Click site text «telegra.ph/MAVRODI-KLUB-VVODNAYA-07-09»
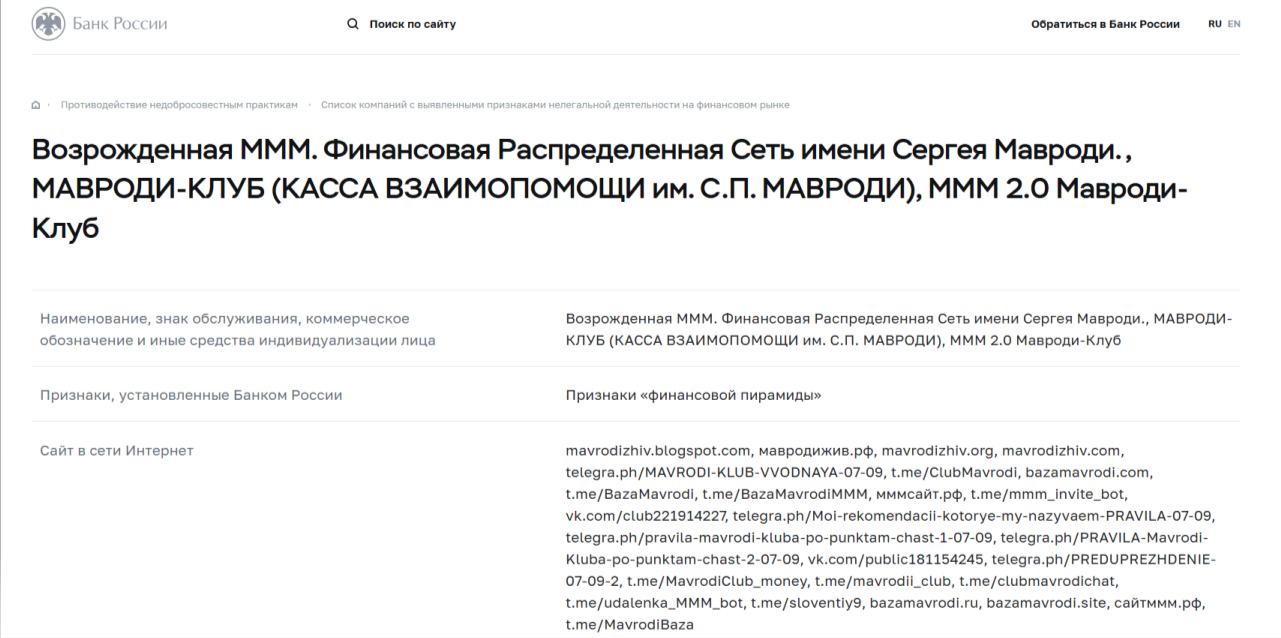 point(726,472)
